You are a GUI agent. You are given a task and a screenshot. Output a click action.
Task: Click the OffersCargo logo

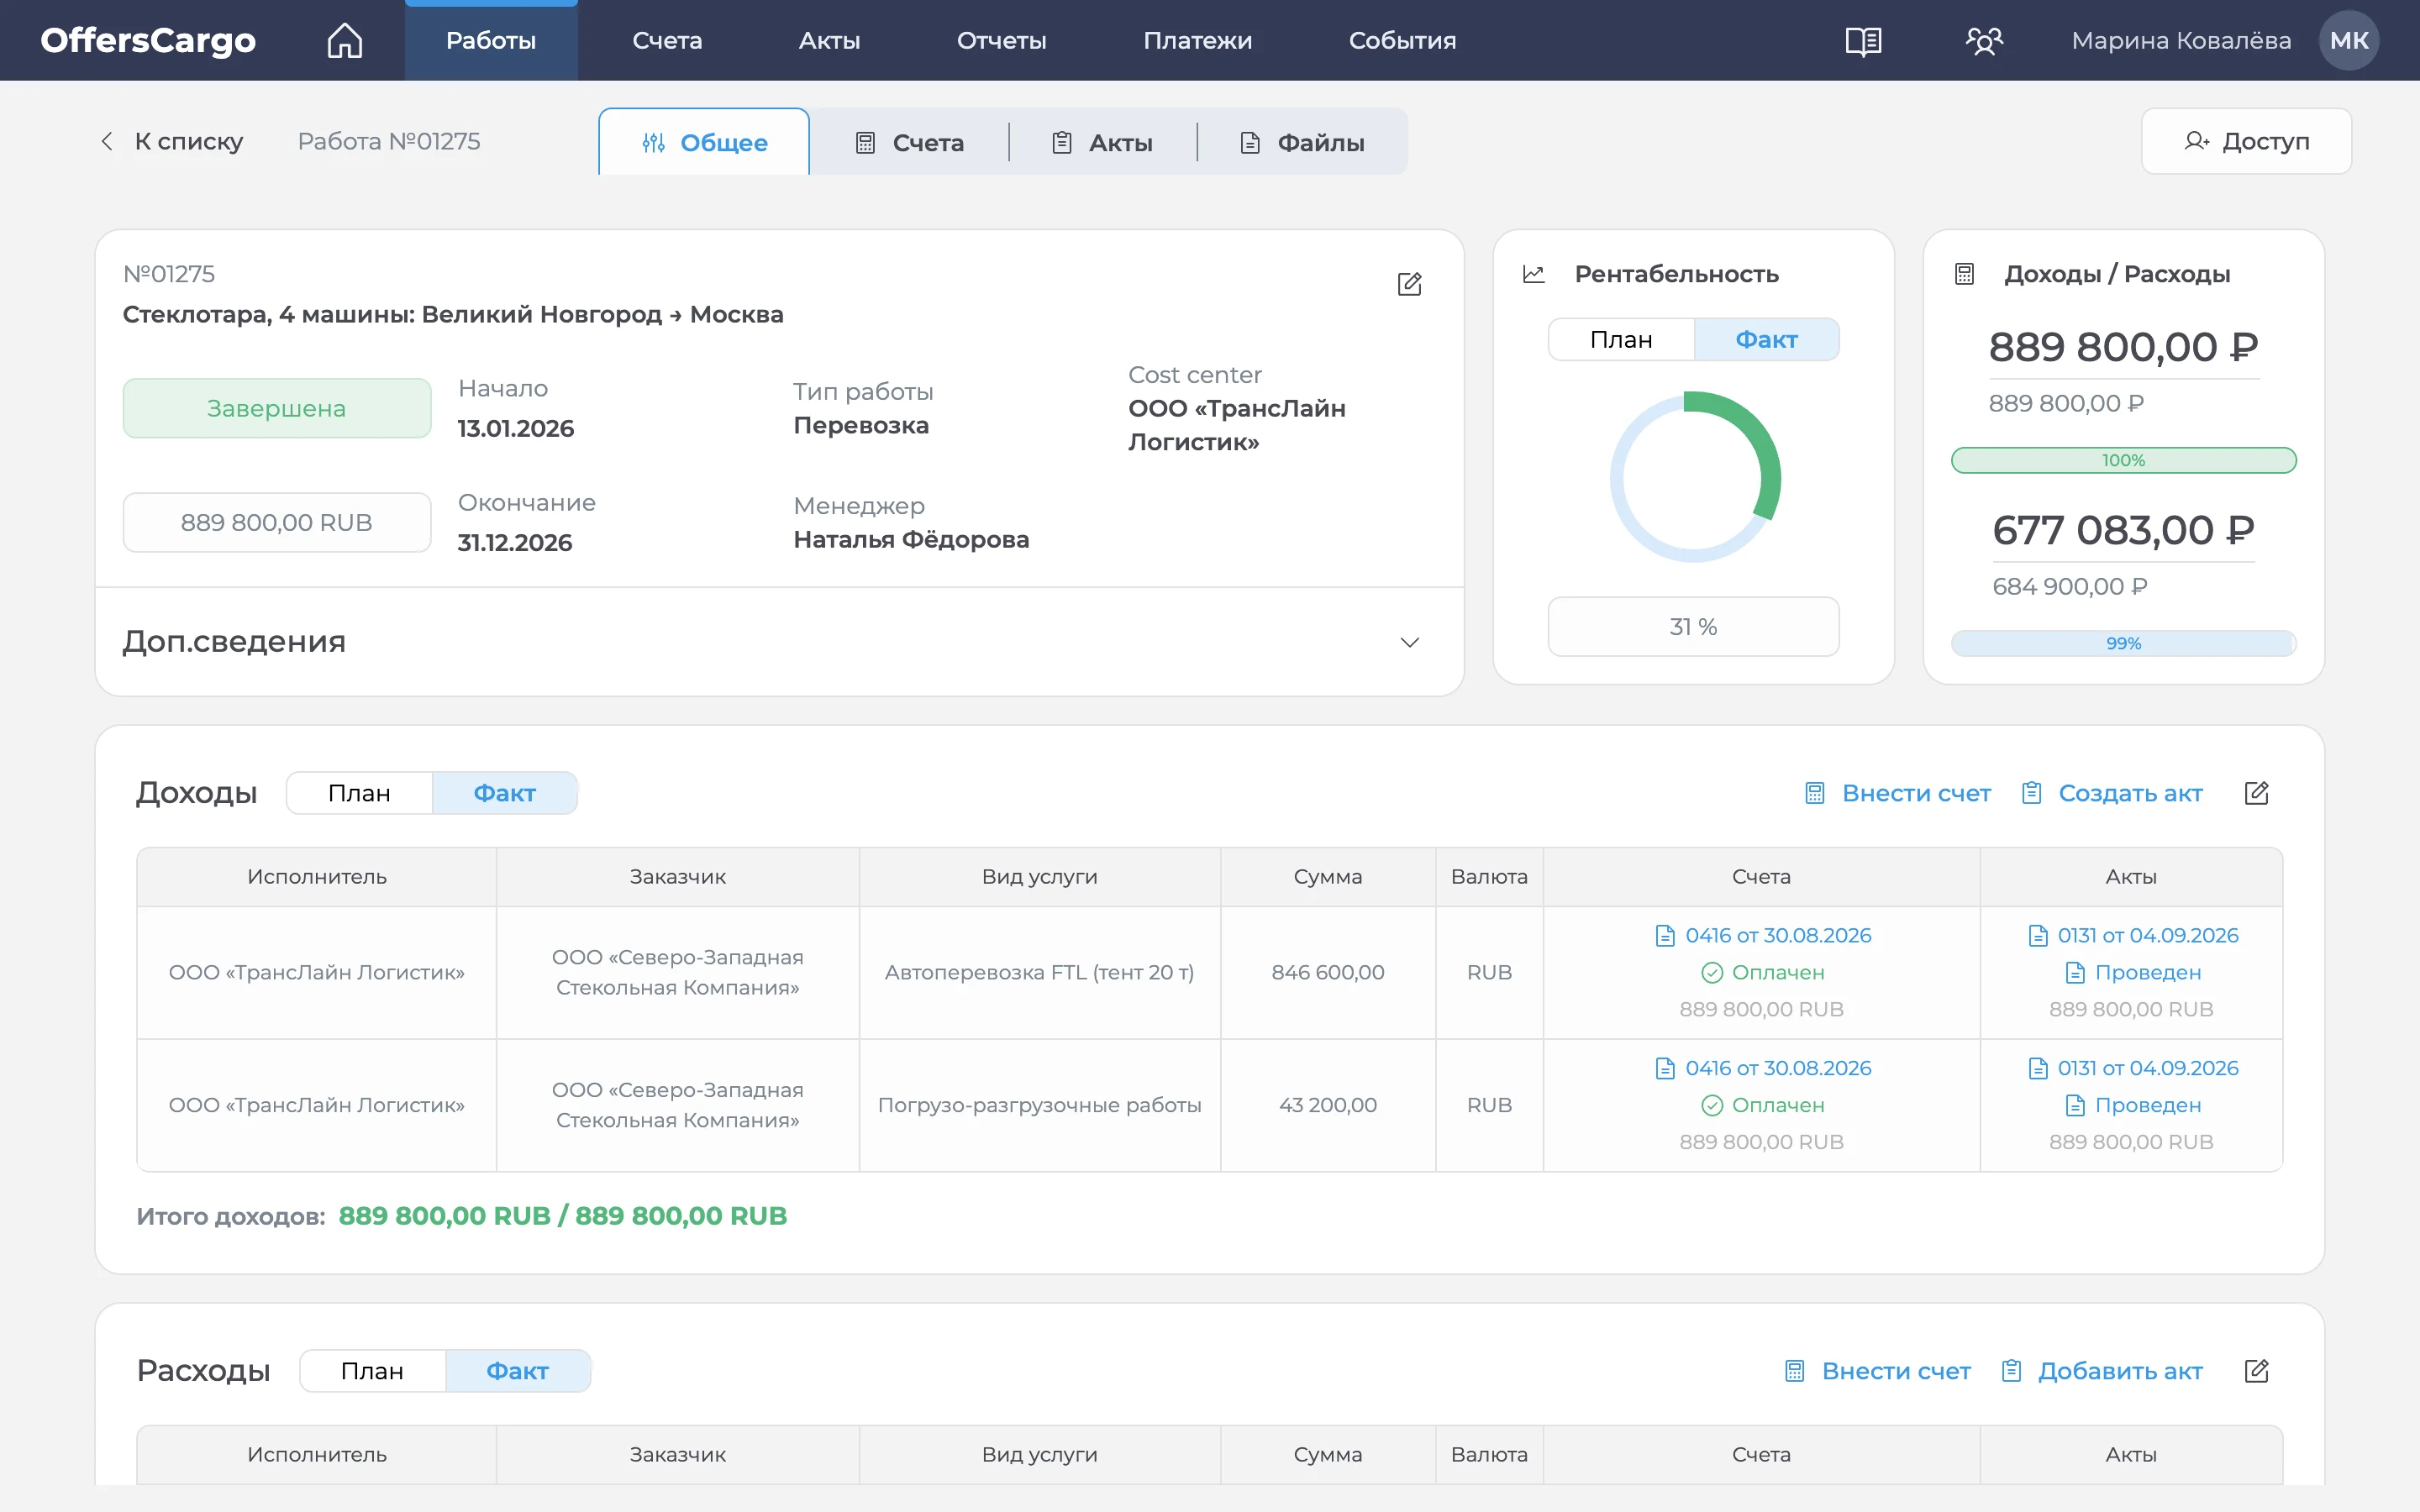point(148,41)
